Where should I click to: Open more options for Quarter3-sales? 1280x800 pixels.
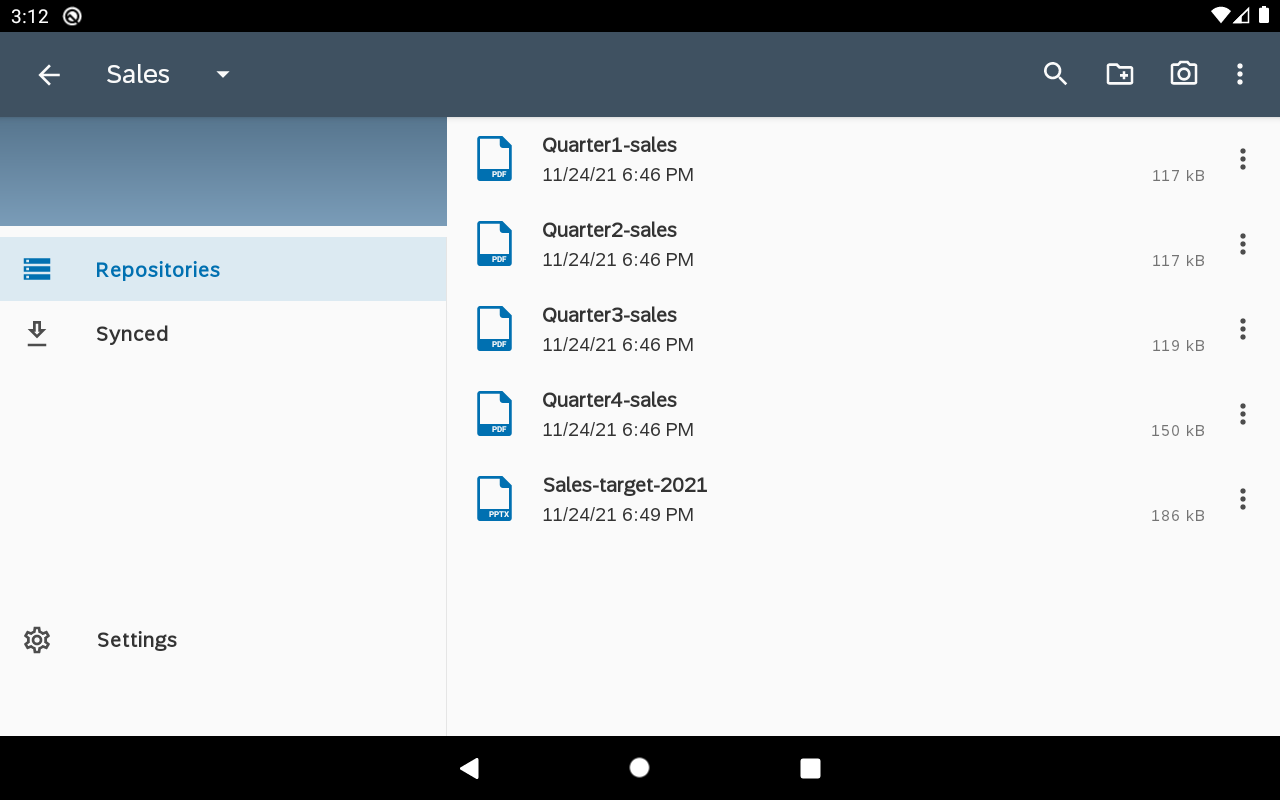click(x=1243, y=329)
